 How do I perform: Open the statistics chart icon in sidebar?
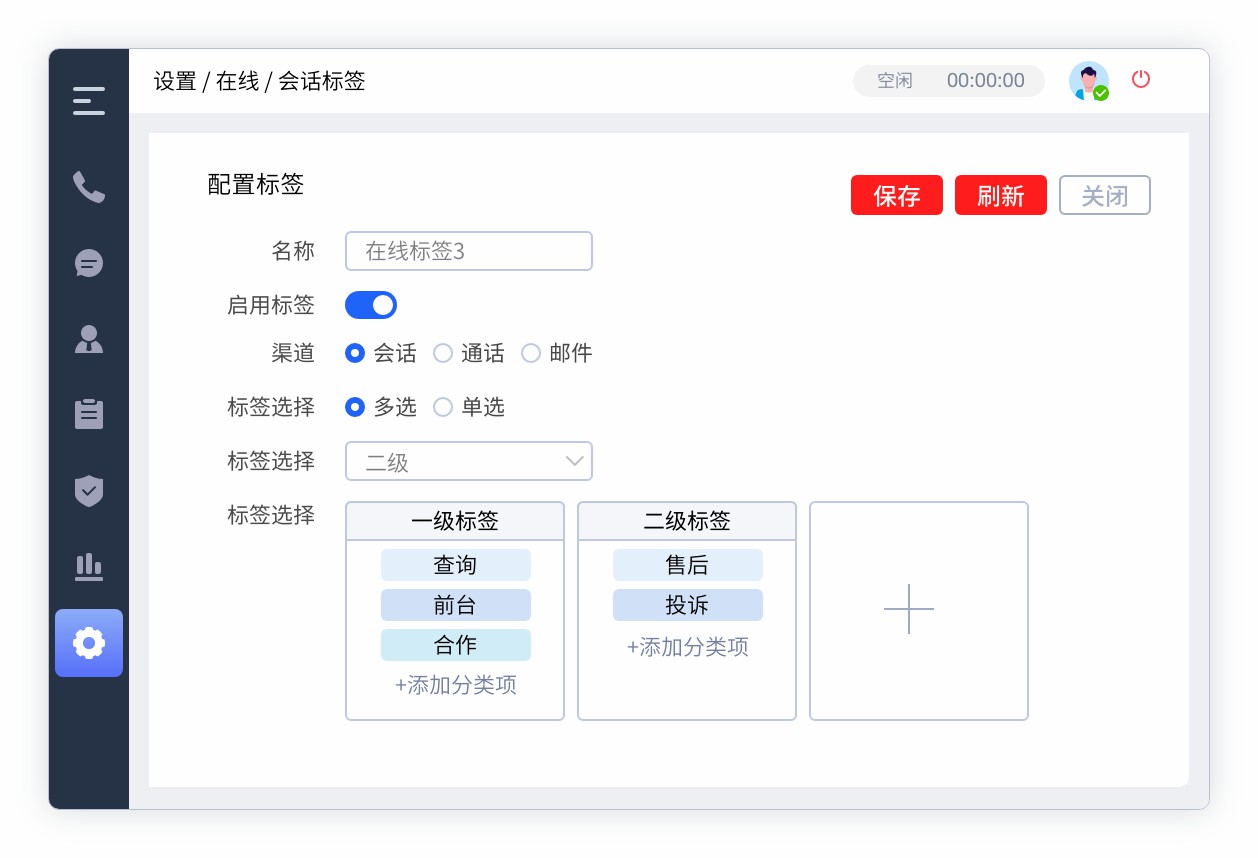click(88, 567)
